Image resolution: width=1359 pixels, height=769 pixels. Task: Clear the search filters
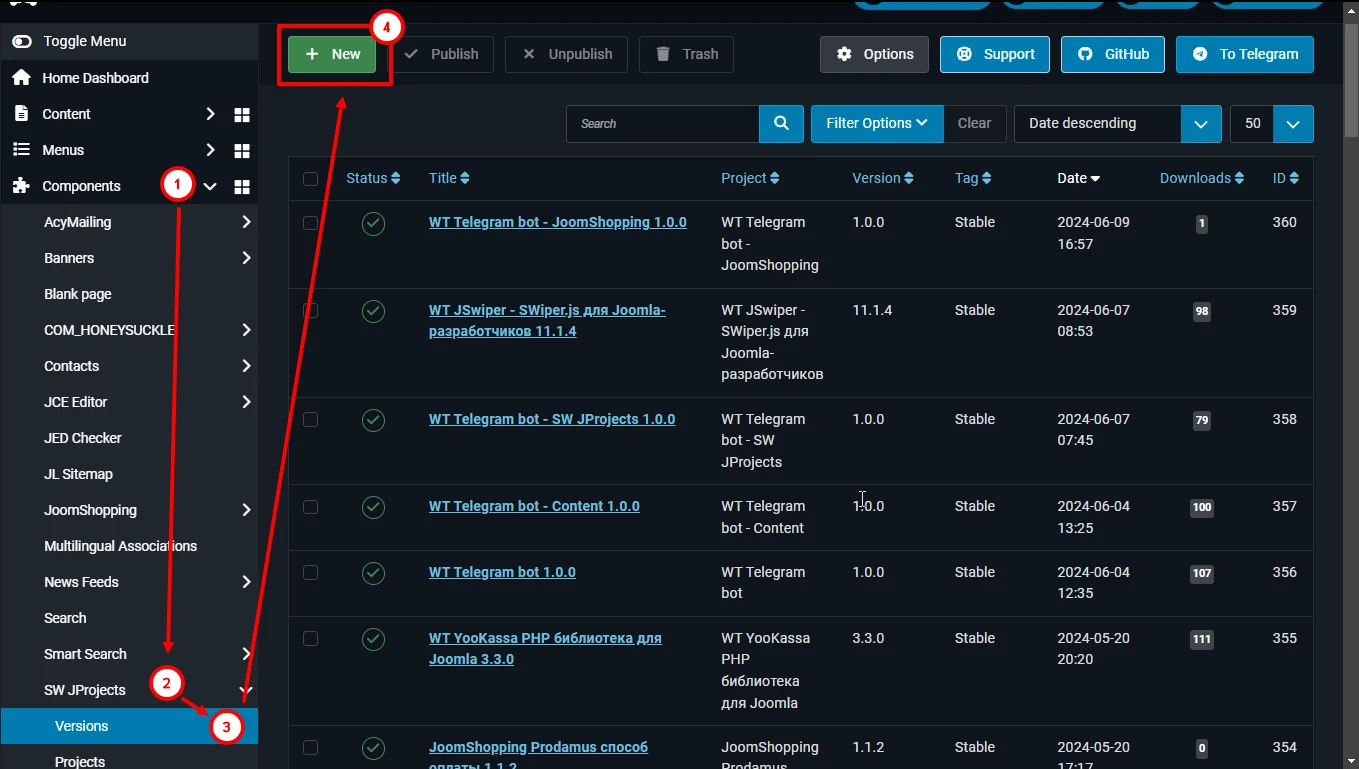[x=975, y=124]
